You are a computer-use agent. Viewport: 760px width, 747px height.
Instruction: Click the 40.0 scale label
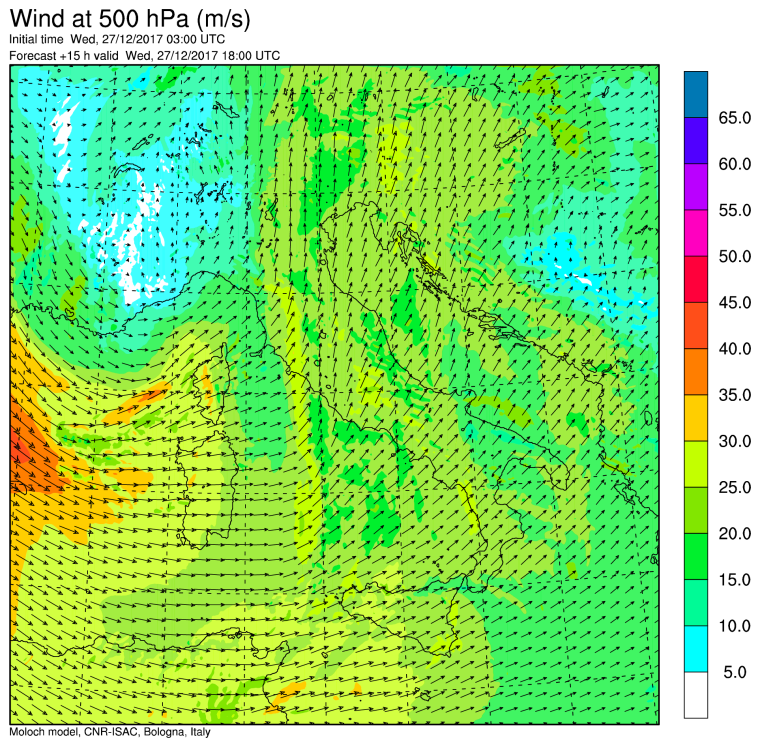[x=735, y=349]
